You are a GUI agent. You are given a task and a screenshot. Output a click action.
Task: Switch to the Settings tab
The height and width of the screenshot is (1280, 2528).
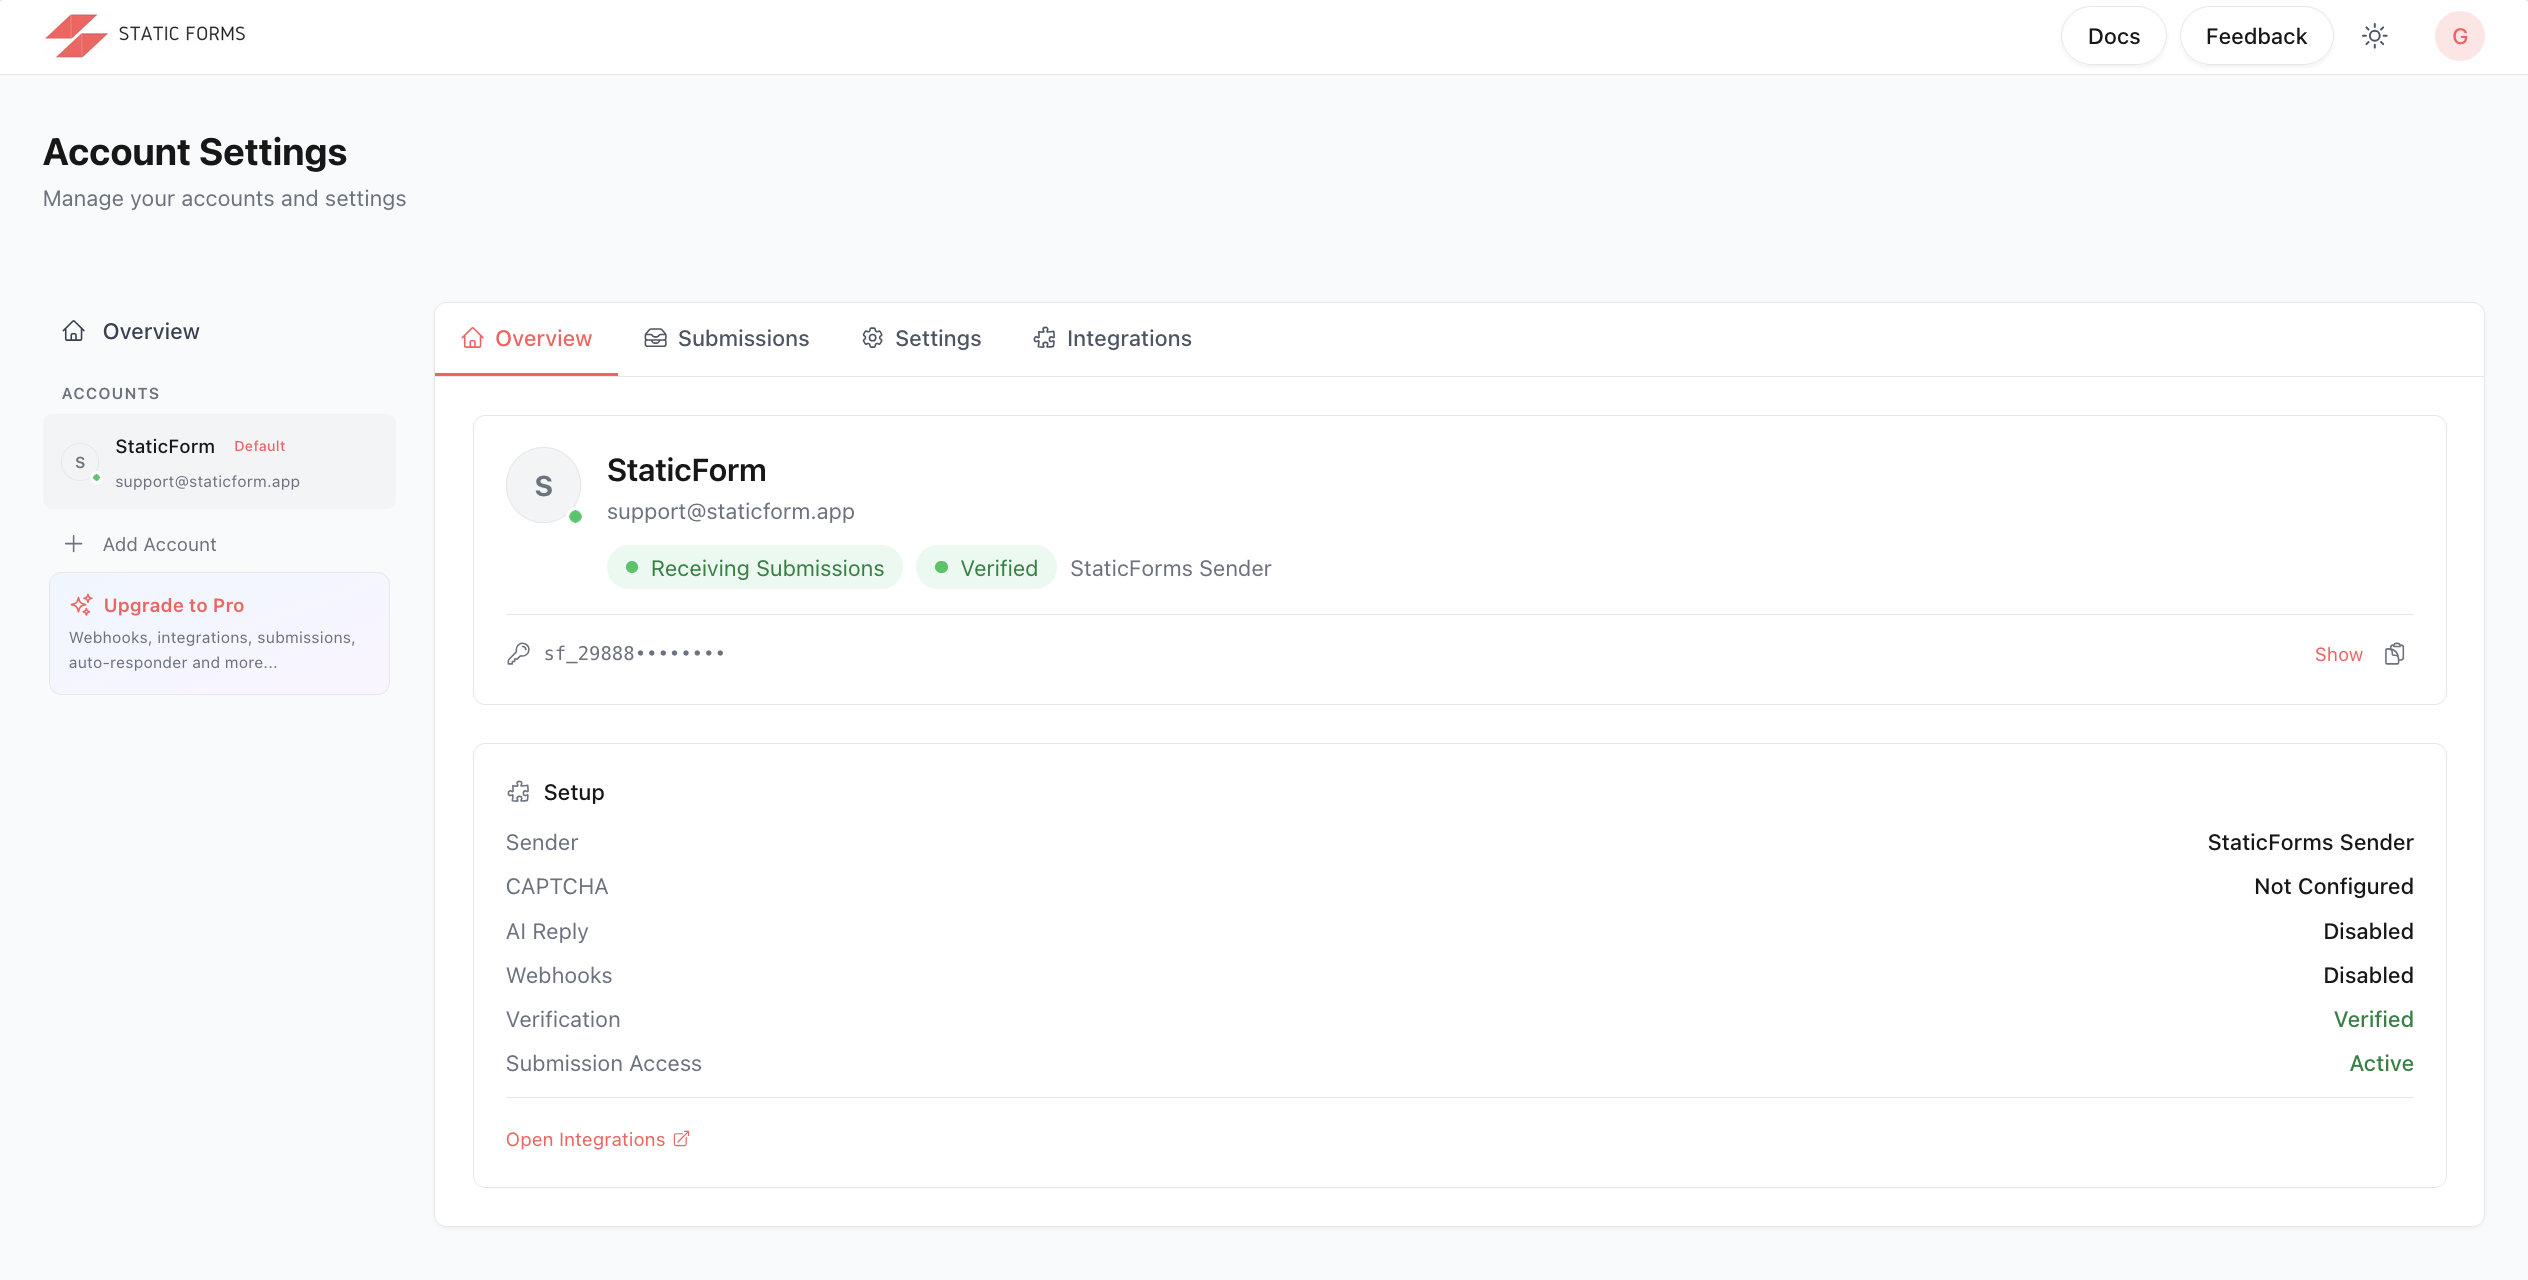(x=921, y=339)
